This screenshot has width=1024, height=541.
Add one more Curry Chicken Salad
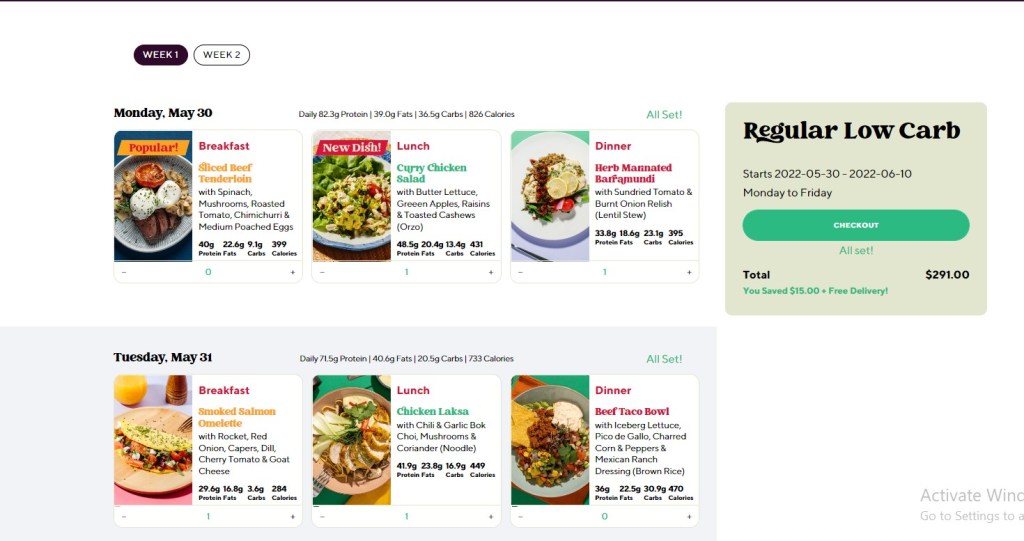pos(491,272)
